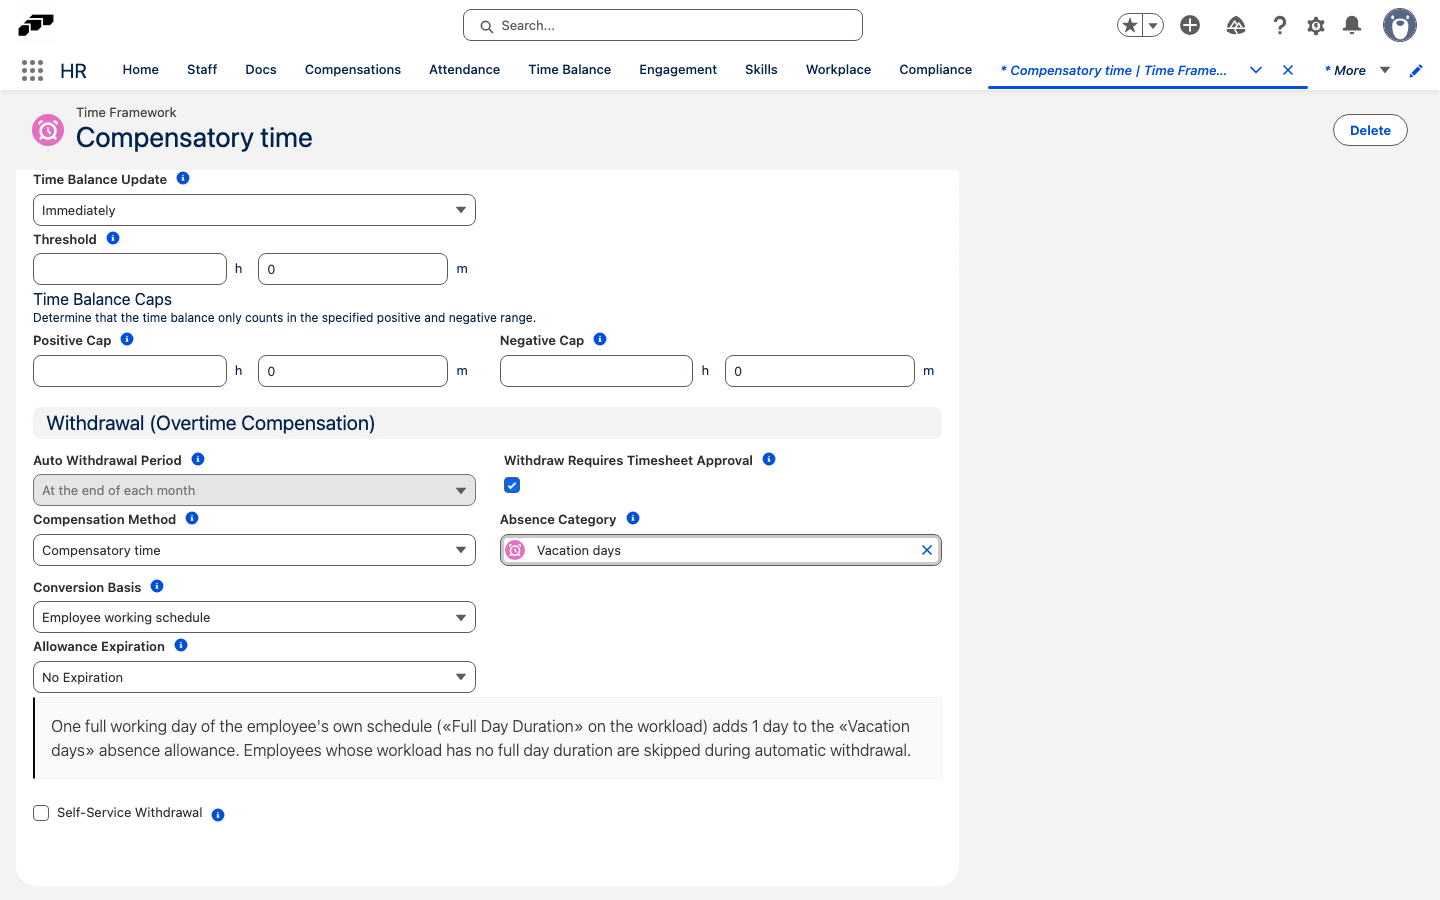Screen dimensions: 1440x900
Task: Show info tooltip for Threshold
Action: click(x=113, y=238)
